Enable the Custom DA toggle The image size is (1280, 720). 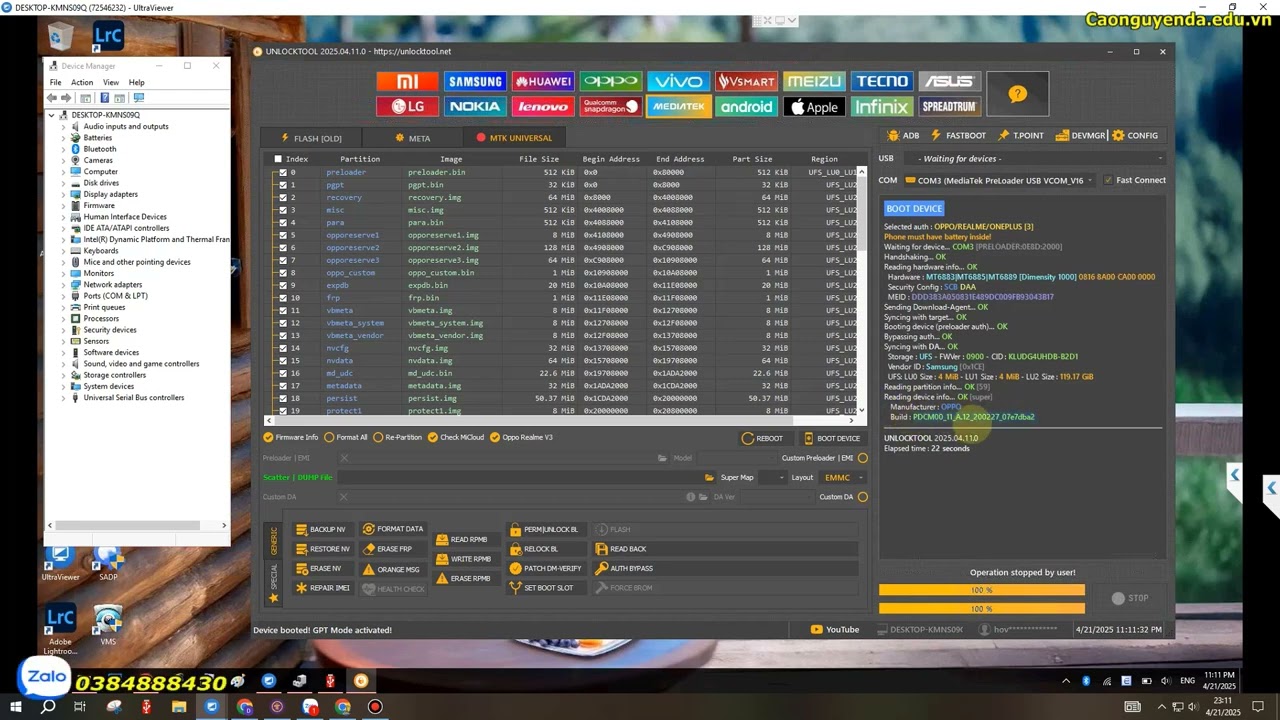point(863,497)
